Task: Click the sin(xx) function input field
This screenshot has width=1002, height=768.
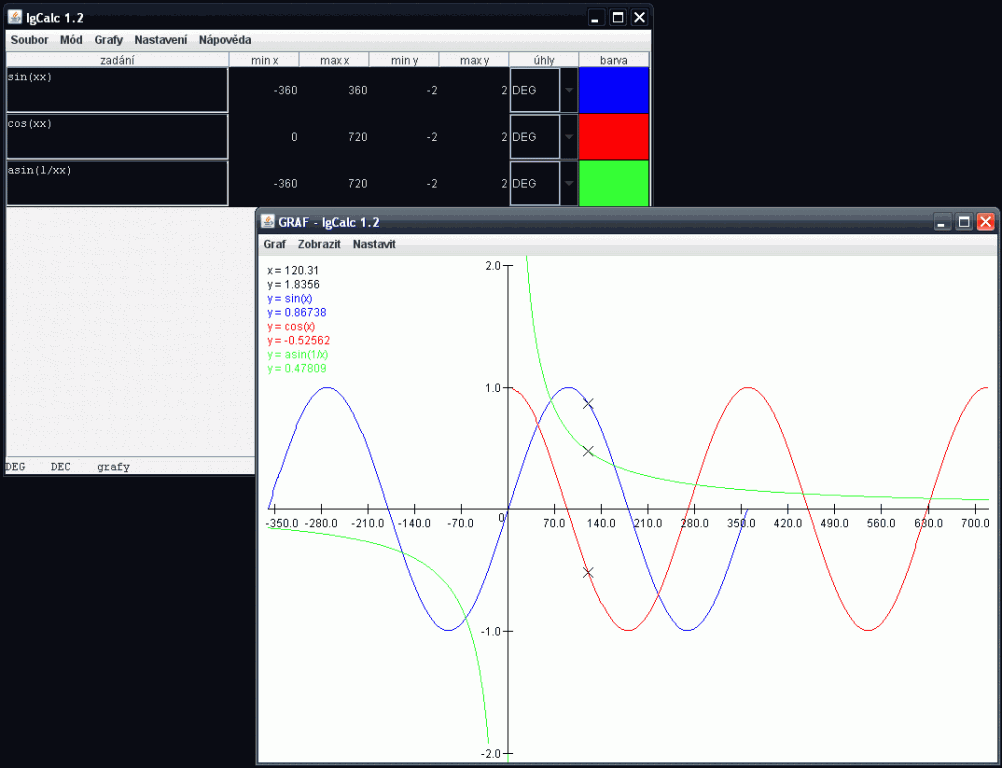Action: [117, 90]
